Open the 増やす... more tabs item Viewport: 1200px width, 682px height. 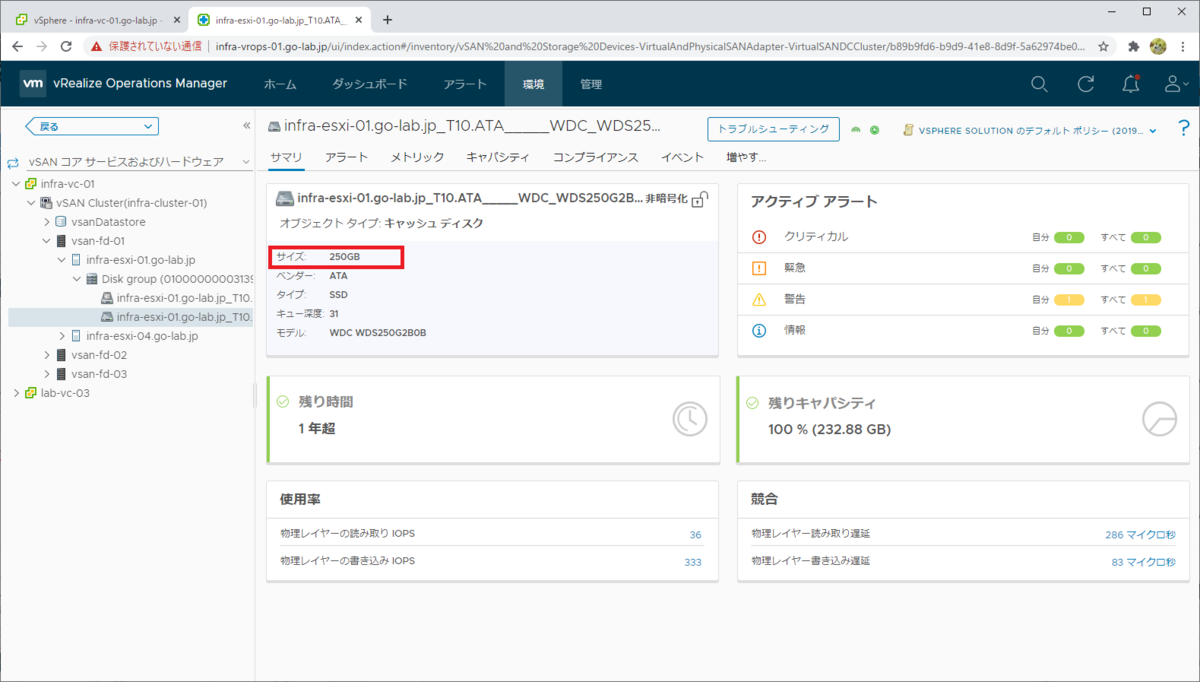tap(746, 157)
